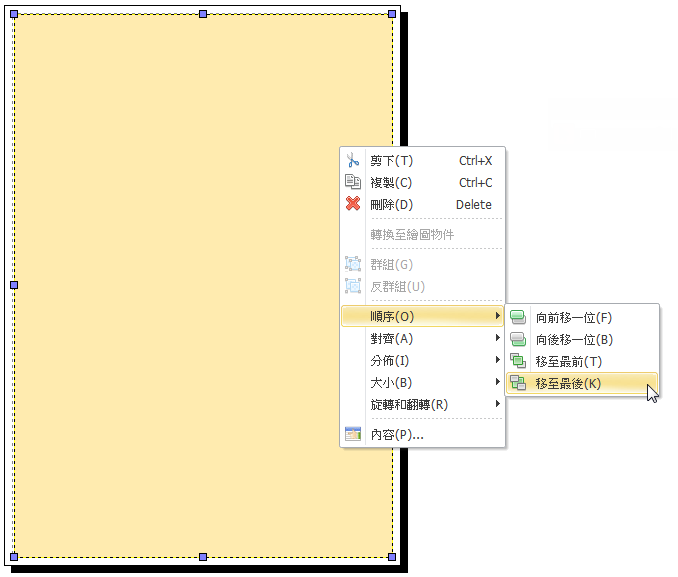Click the bottom-left selection handle
The height and width of the screenshot is (577, 678).
14,557
